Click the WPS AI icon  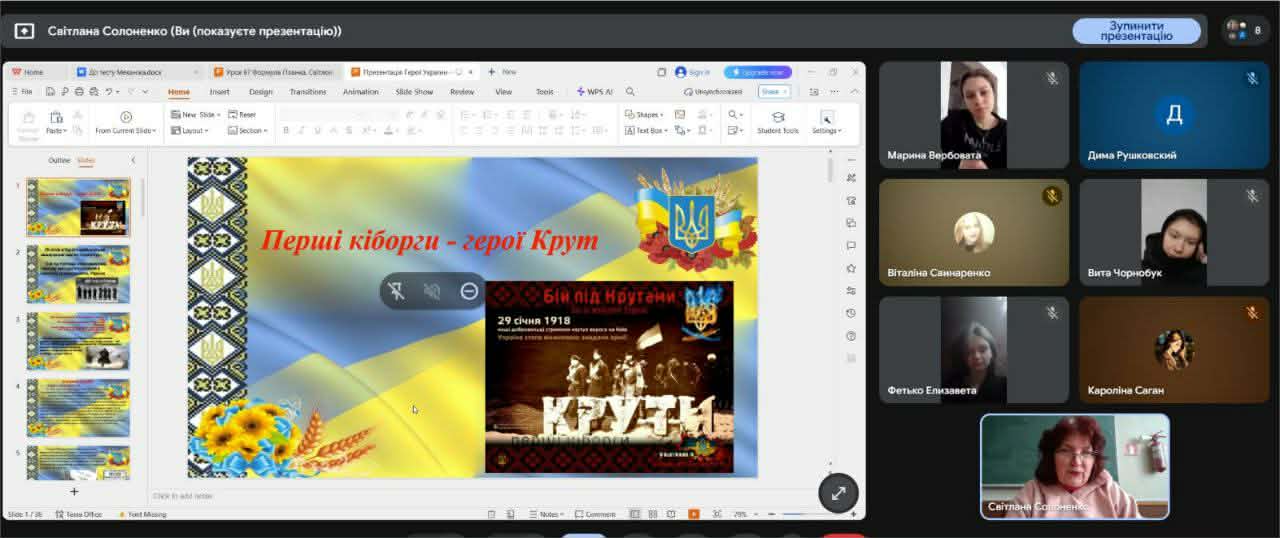click(594, 91)
